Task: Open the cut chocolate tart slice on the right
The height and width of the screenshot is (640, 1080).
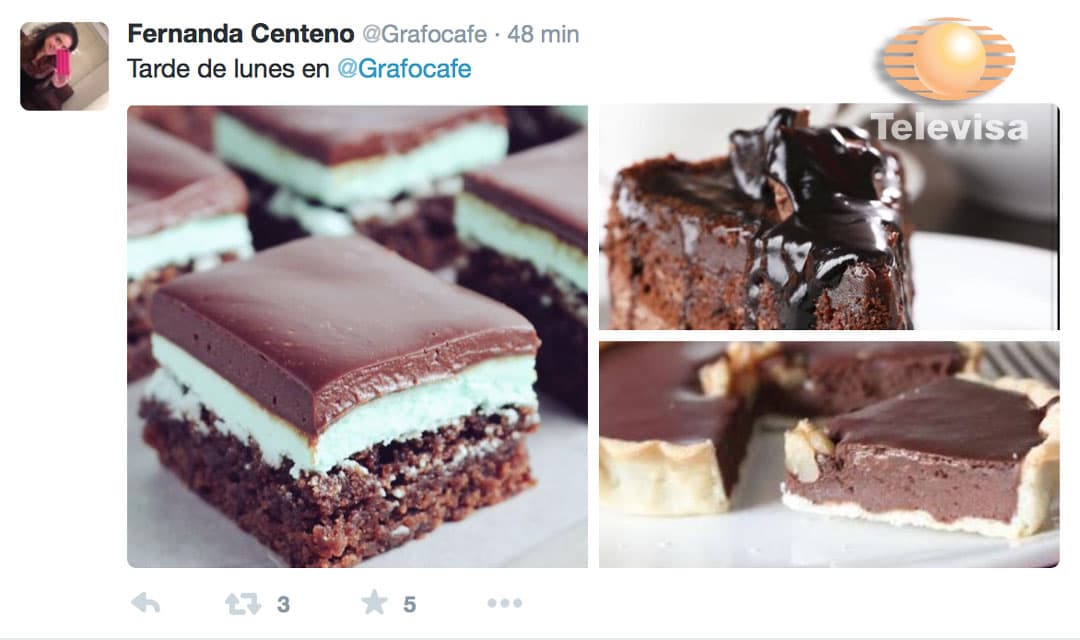Action: pyautogui.click(x=920, y=457)
